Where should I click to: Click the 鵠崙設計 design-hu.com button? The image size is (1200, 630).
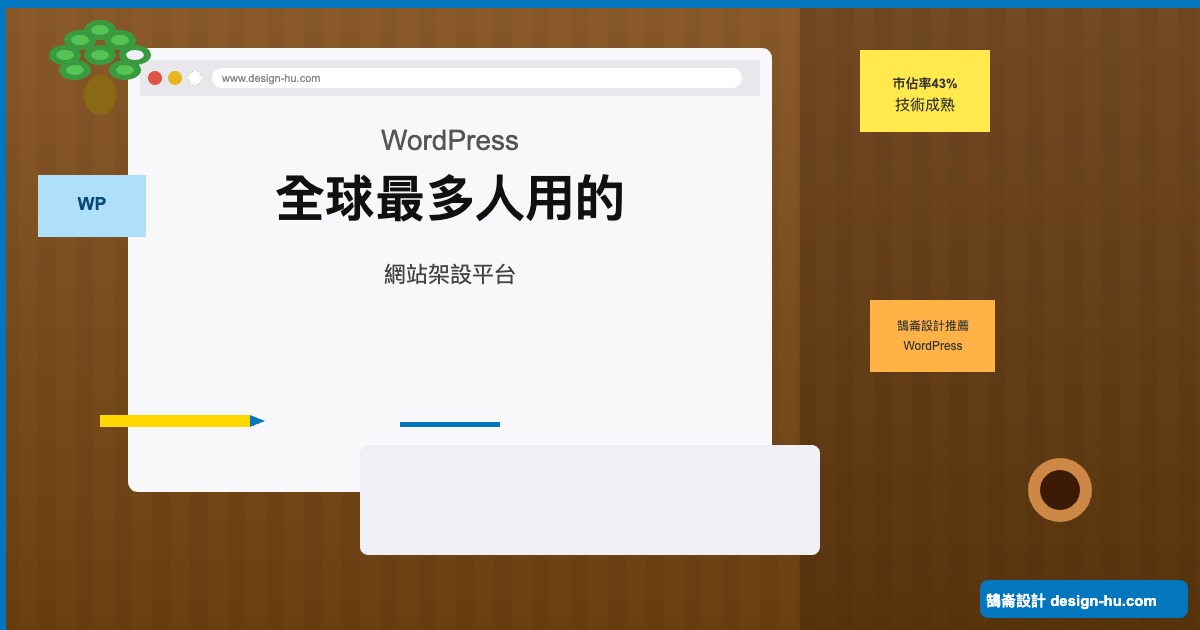(x=1083, y=599)
